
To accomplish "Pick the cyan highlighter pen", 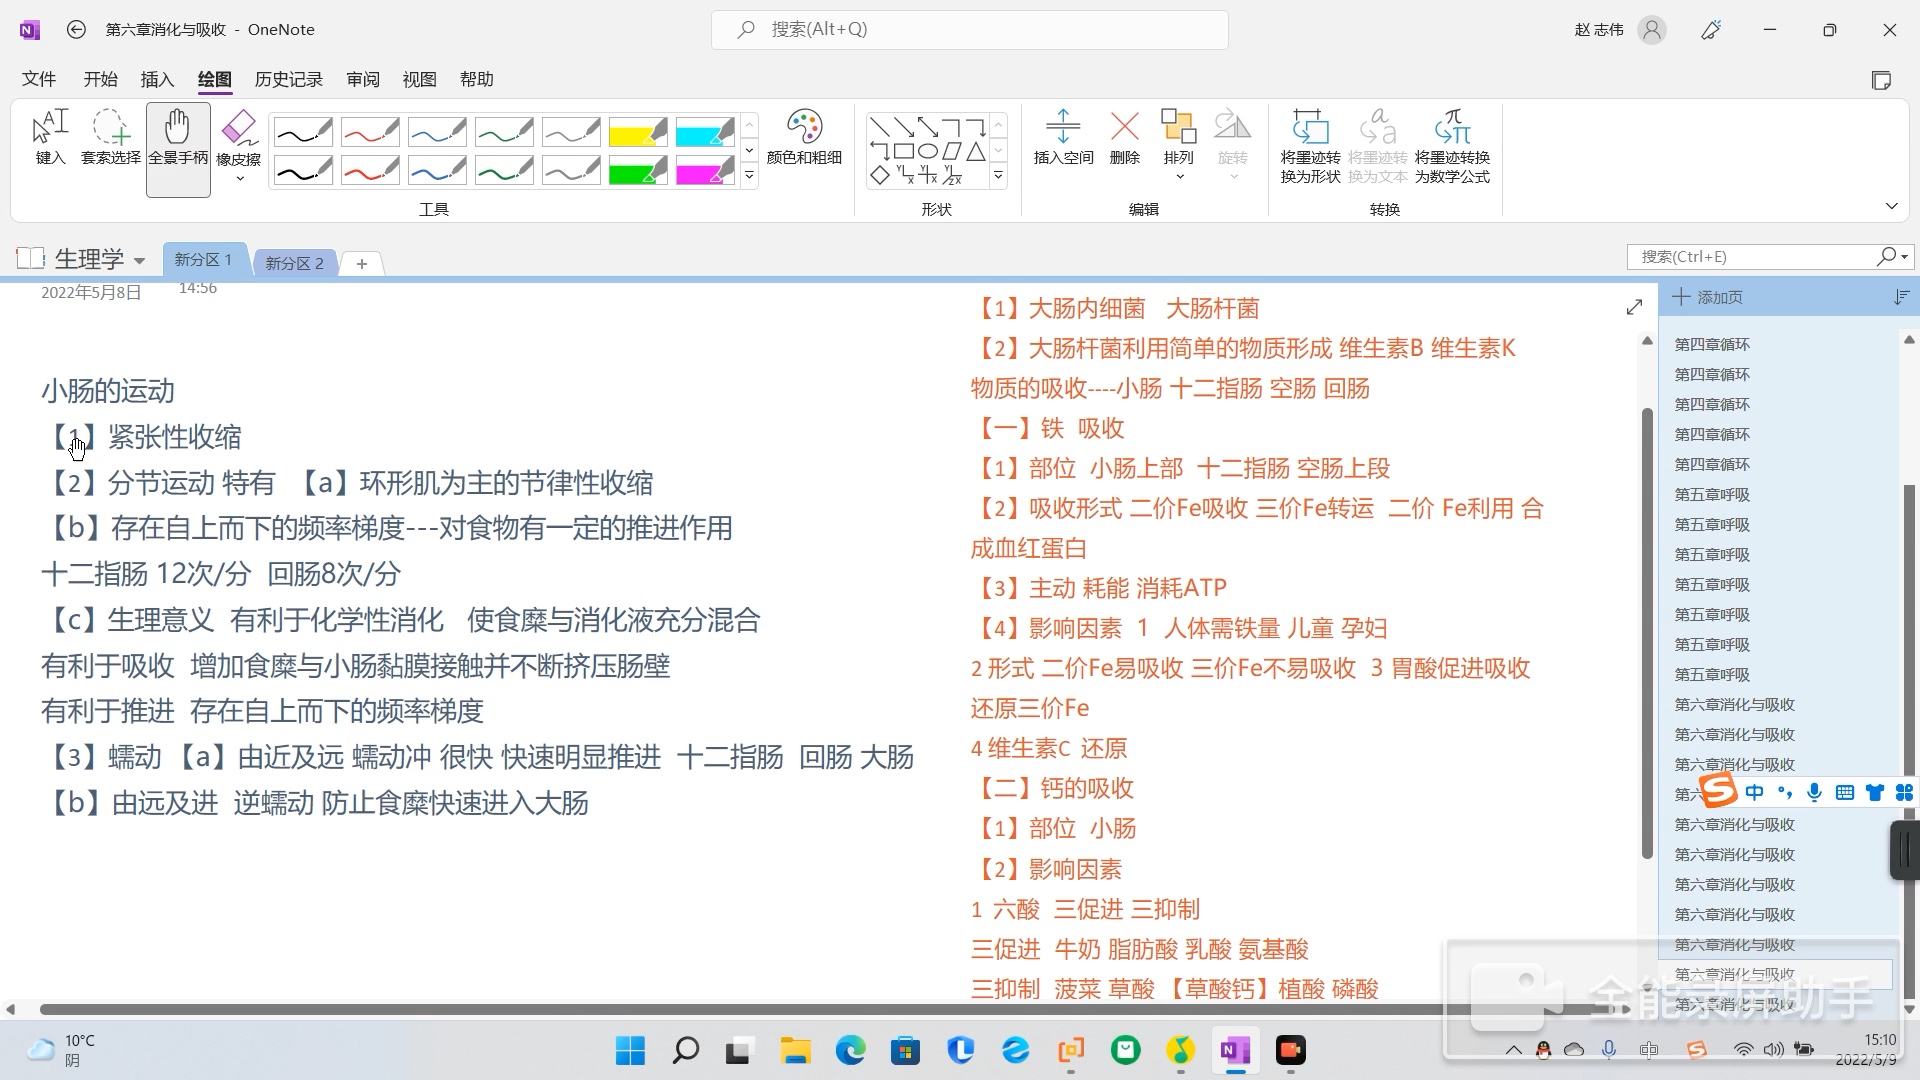I will pyautogui.click(x=705, y=132).
